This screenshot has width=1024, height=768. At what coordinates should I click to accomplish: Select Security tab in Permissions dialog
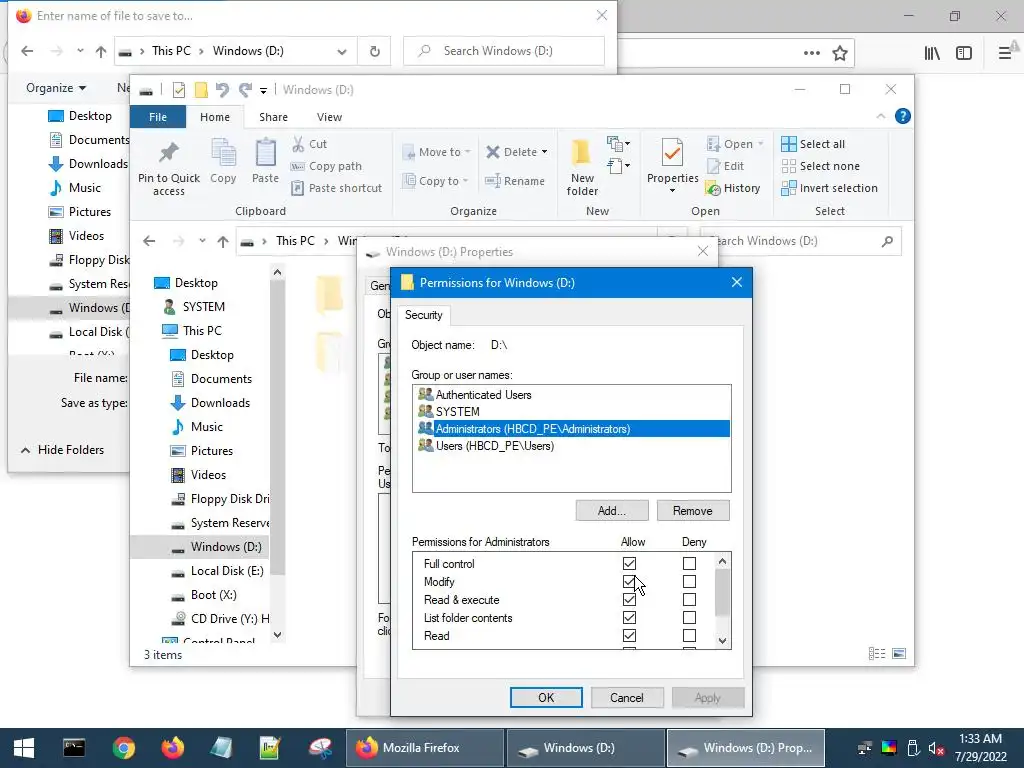(423, 315)
